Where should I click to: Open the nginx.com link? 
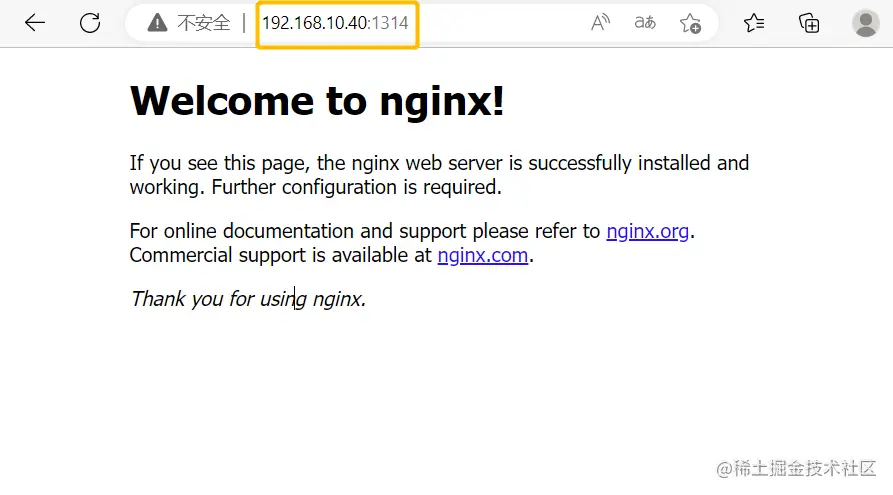point(483,255)
